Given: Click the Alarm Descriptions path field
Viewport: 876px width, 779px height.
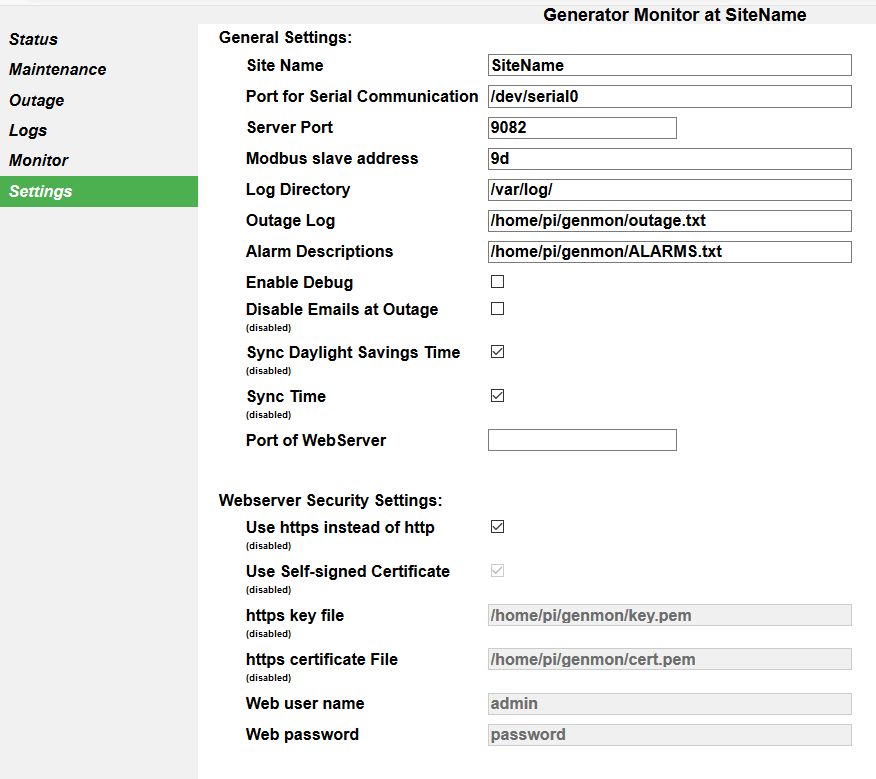Looking at the screenshot, I should pos(670,252).
